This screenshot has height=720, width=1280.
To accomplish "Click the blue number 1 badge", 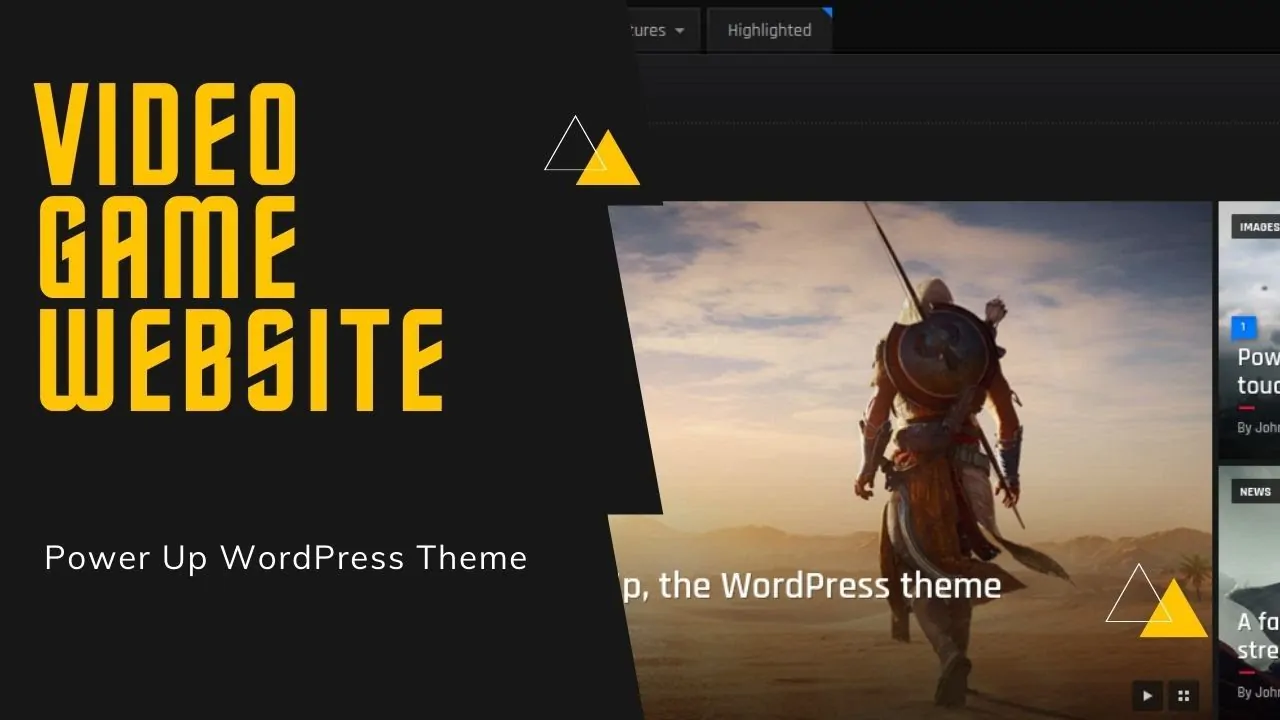I will 1243,327.
